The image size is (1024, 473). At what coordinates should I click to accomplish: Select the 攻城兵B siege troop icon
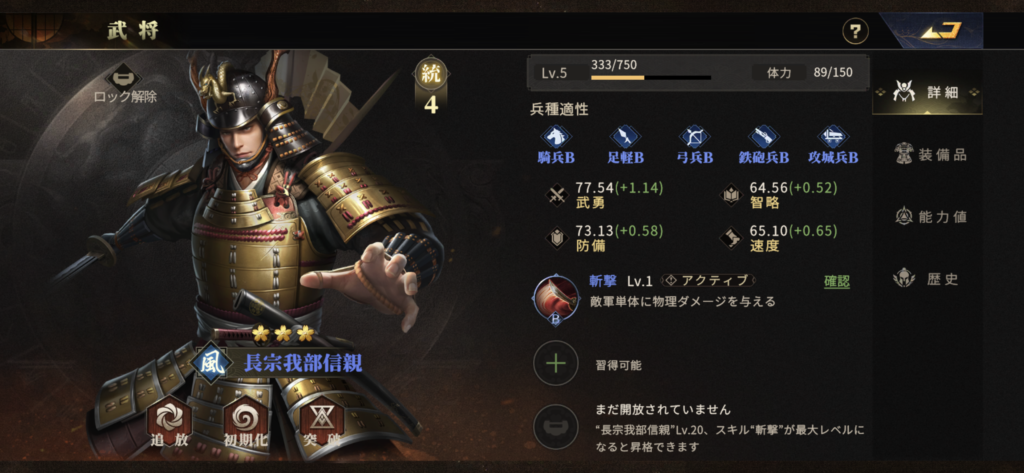[833, 144]
